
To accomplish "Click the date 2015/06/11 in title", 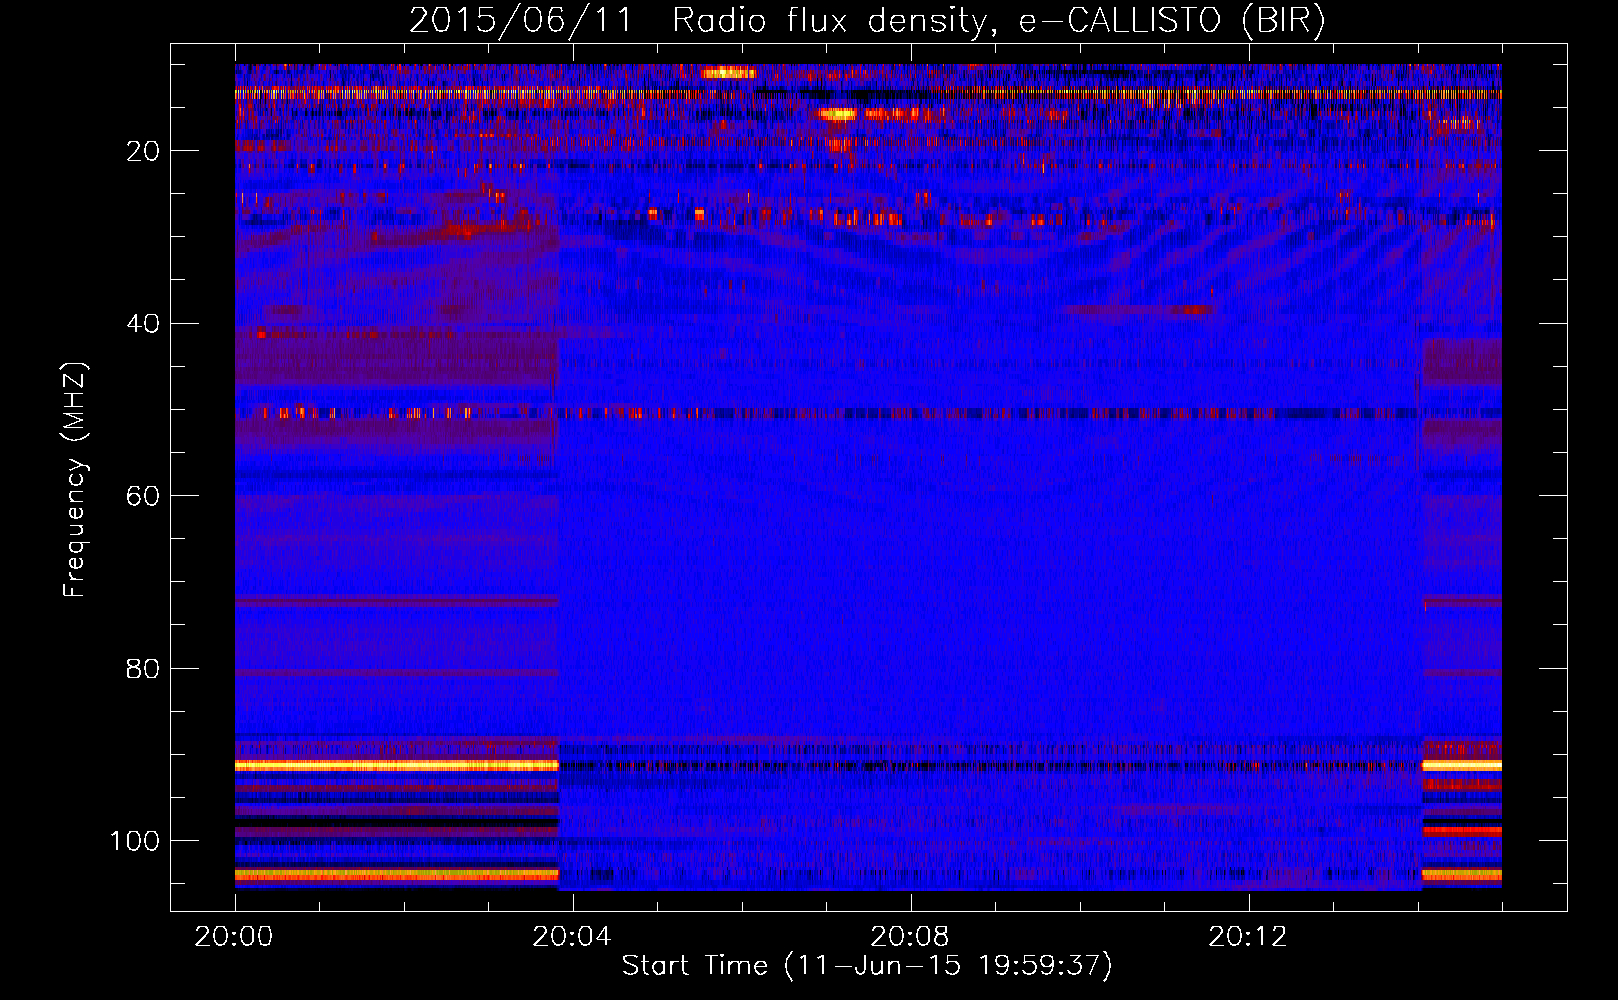I will click(x=521, y=21).
